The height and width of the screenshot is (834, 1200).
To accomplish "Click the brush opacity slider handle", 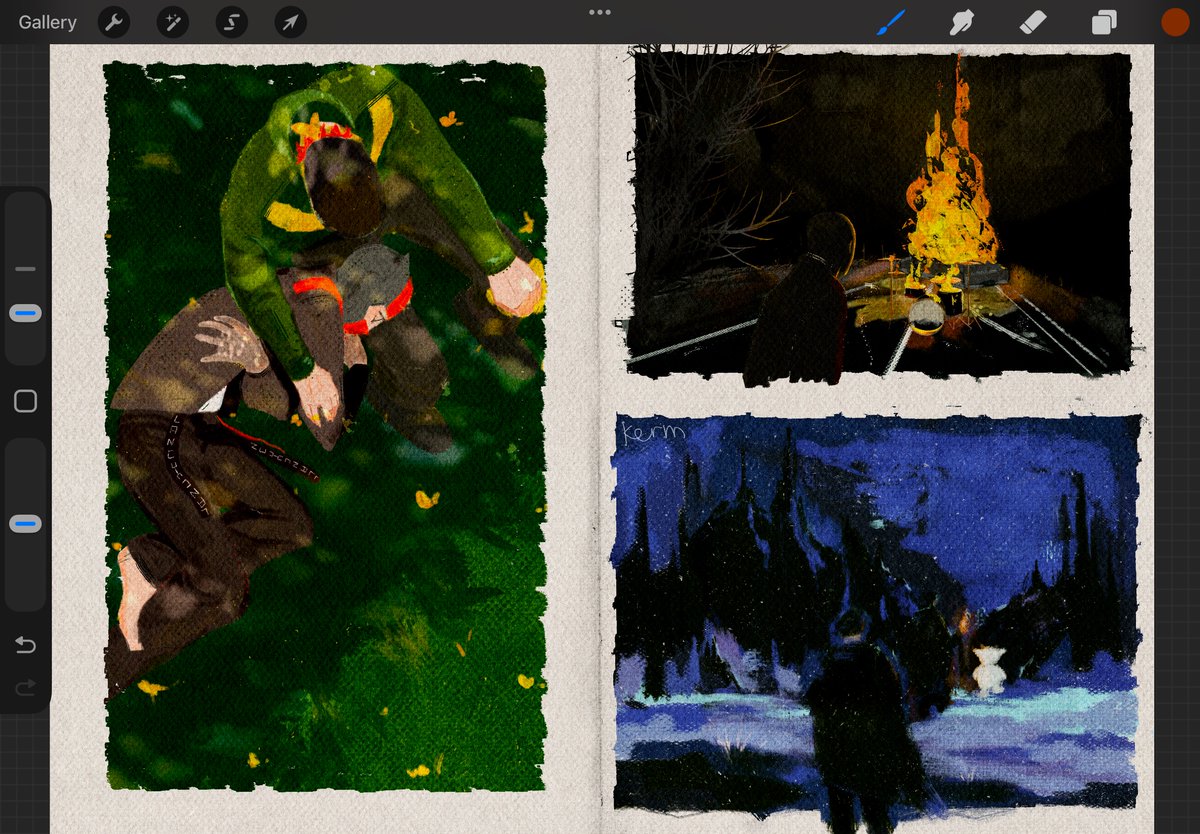I will 25,524.
